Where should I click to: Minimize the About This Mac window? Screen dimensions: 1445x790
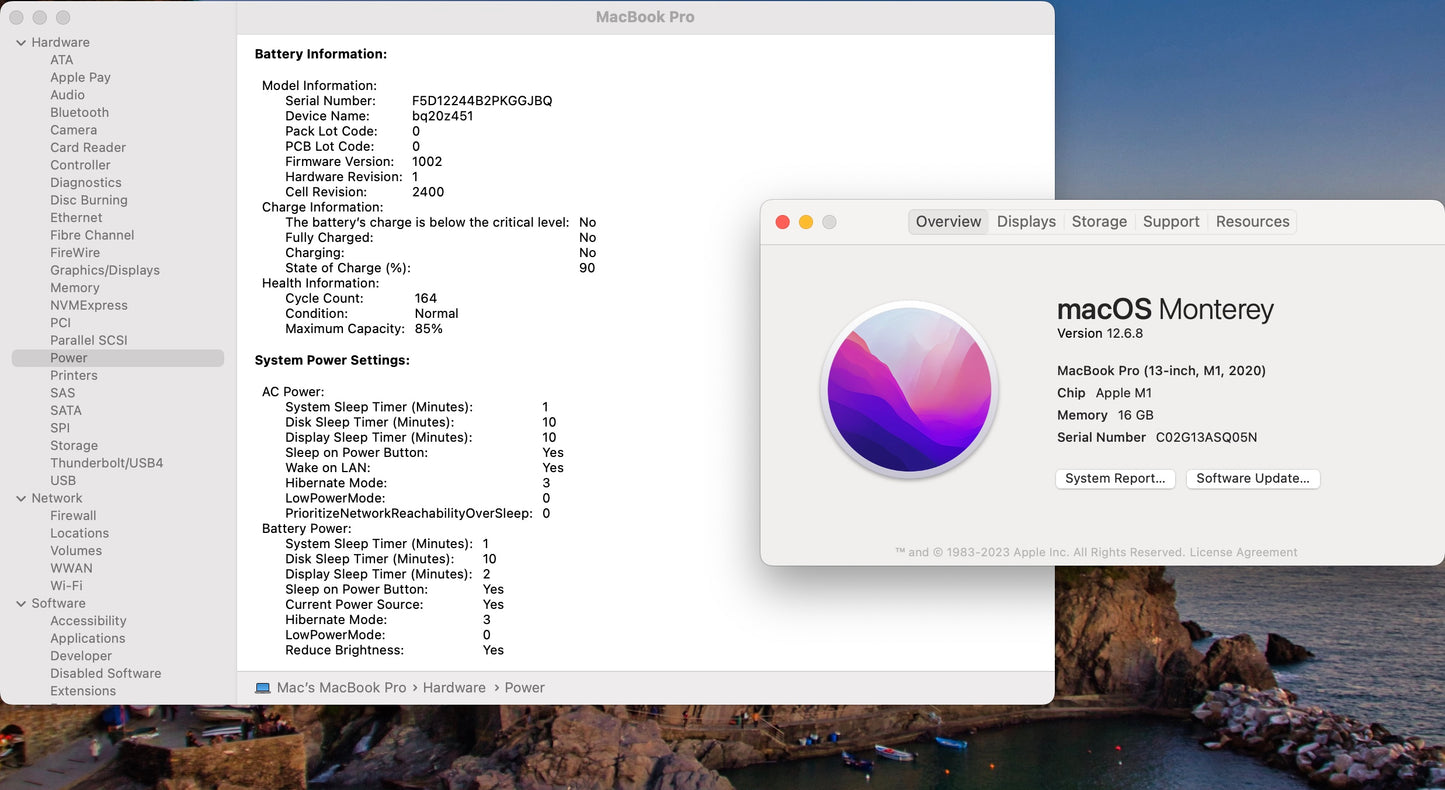point(806,222)
